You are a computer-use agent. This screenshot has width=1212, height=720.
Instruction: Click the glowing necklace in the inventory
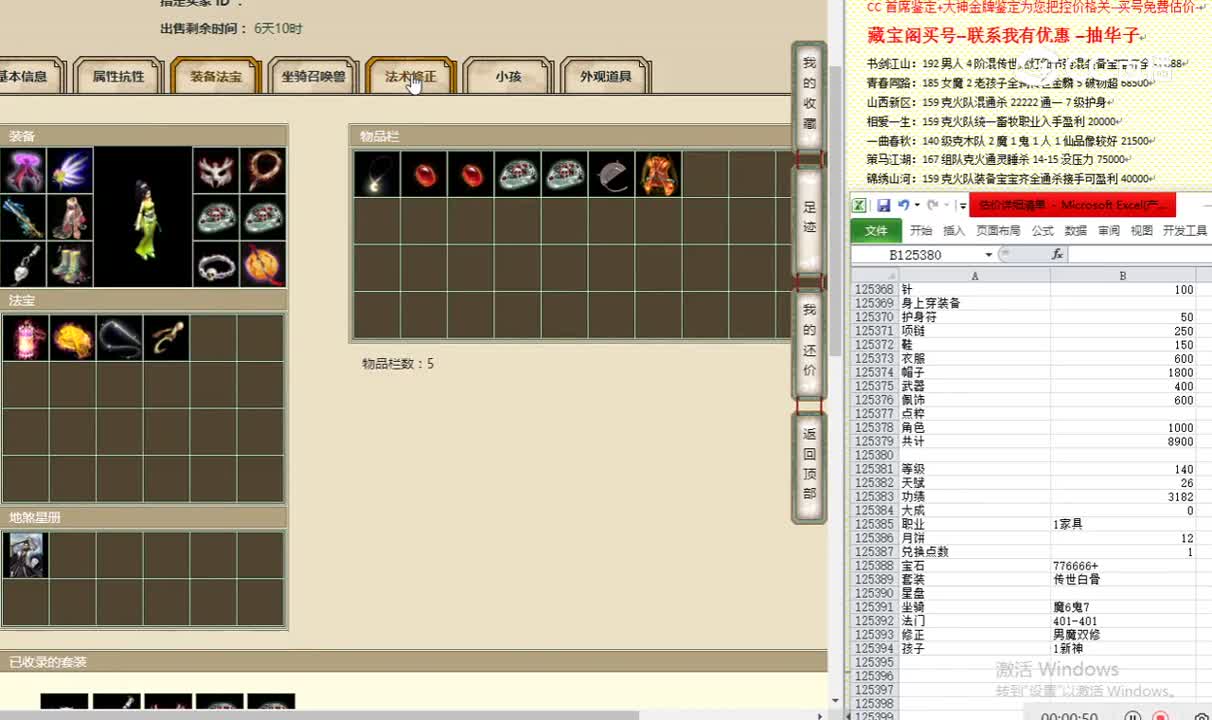(377, 174)
